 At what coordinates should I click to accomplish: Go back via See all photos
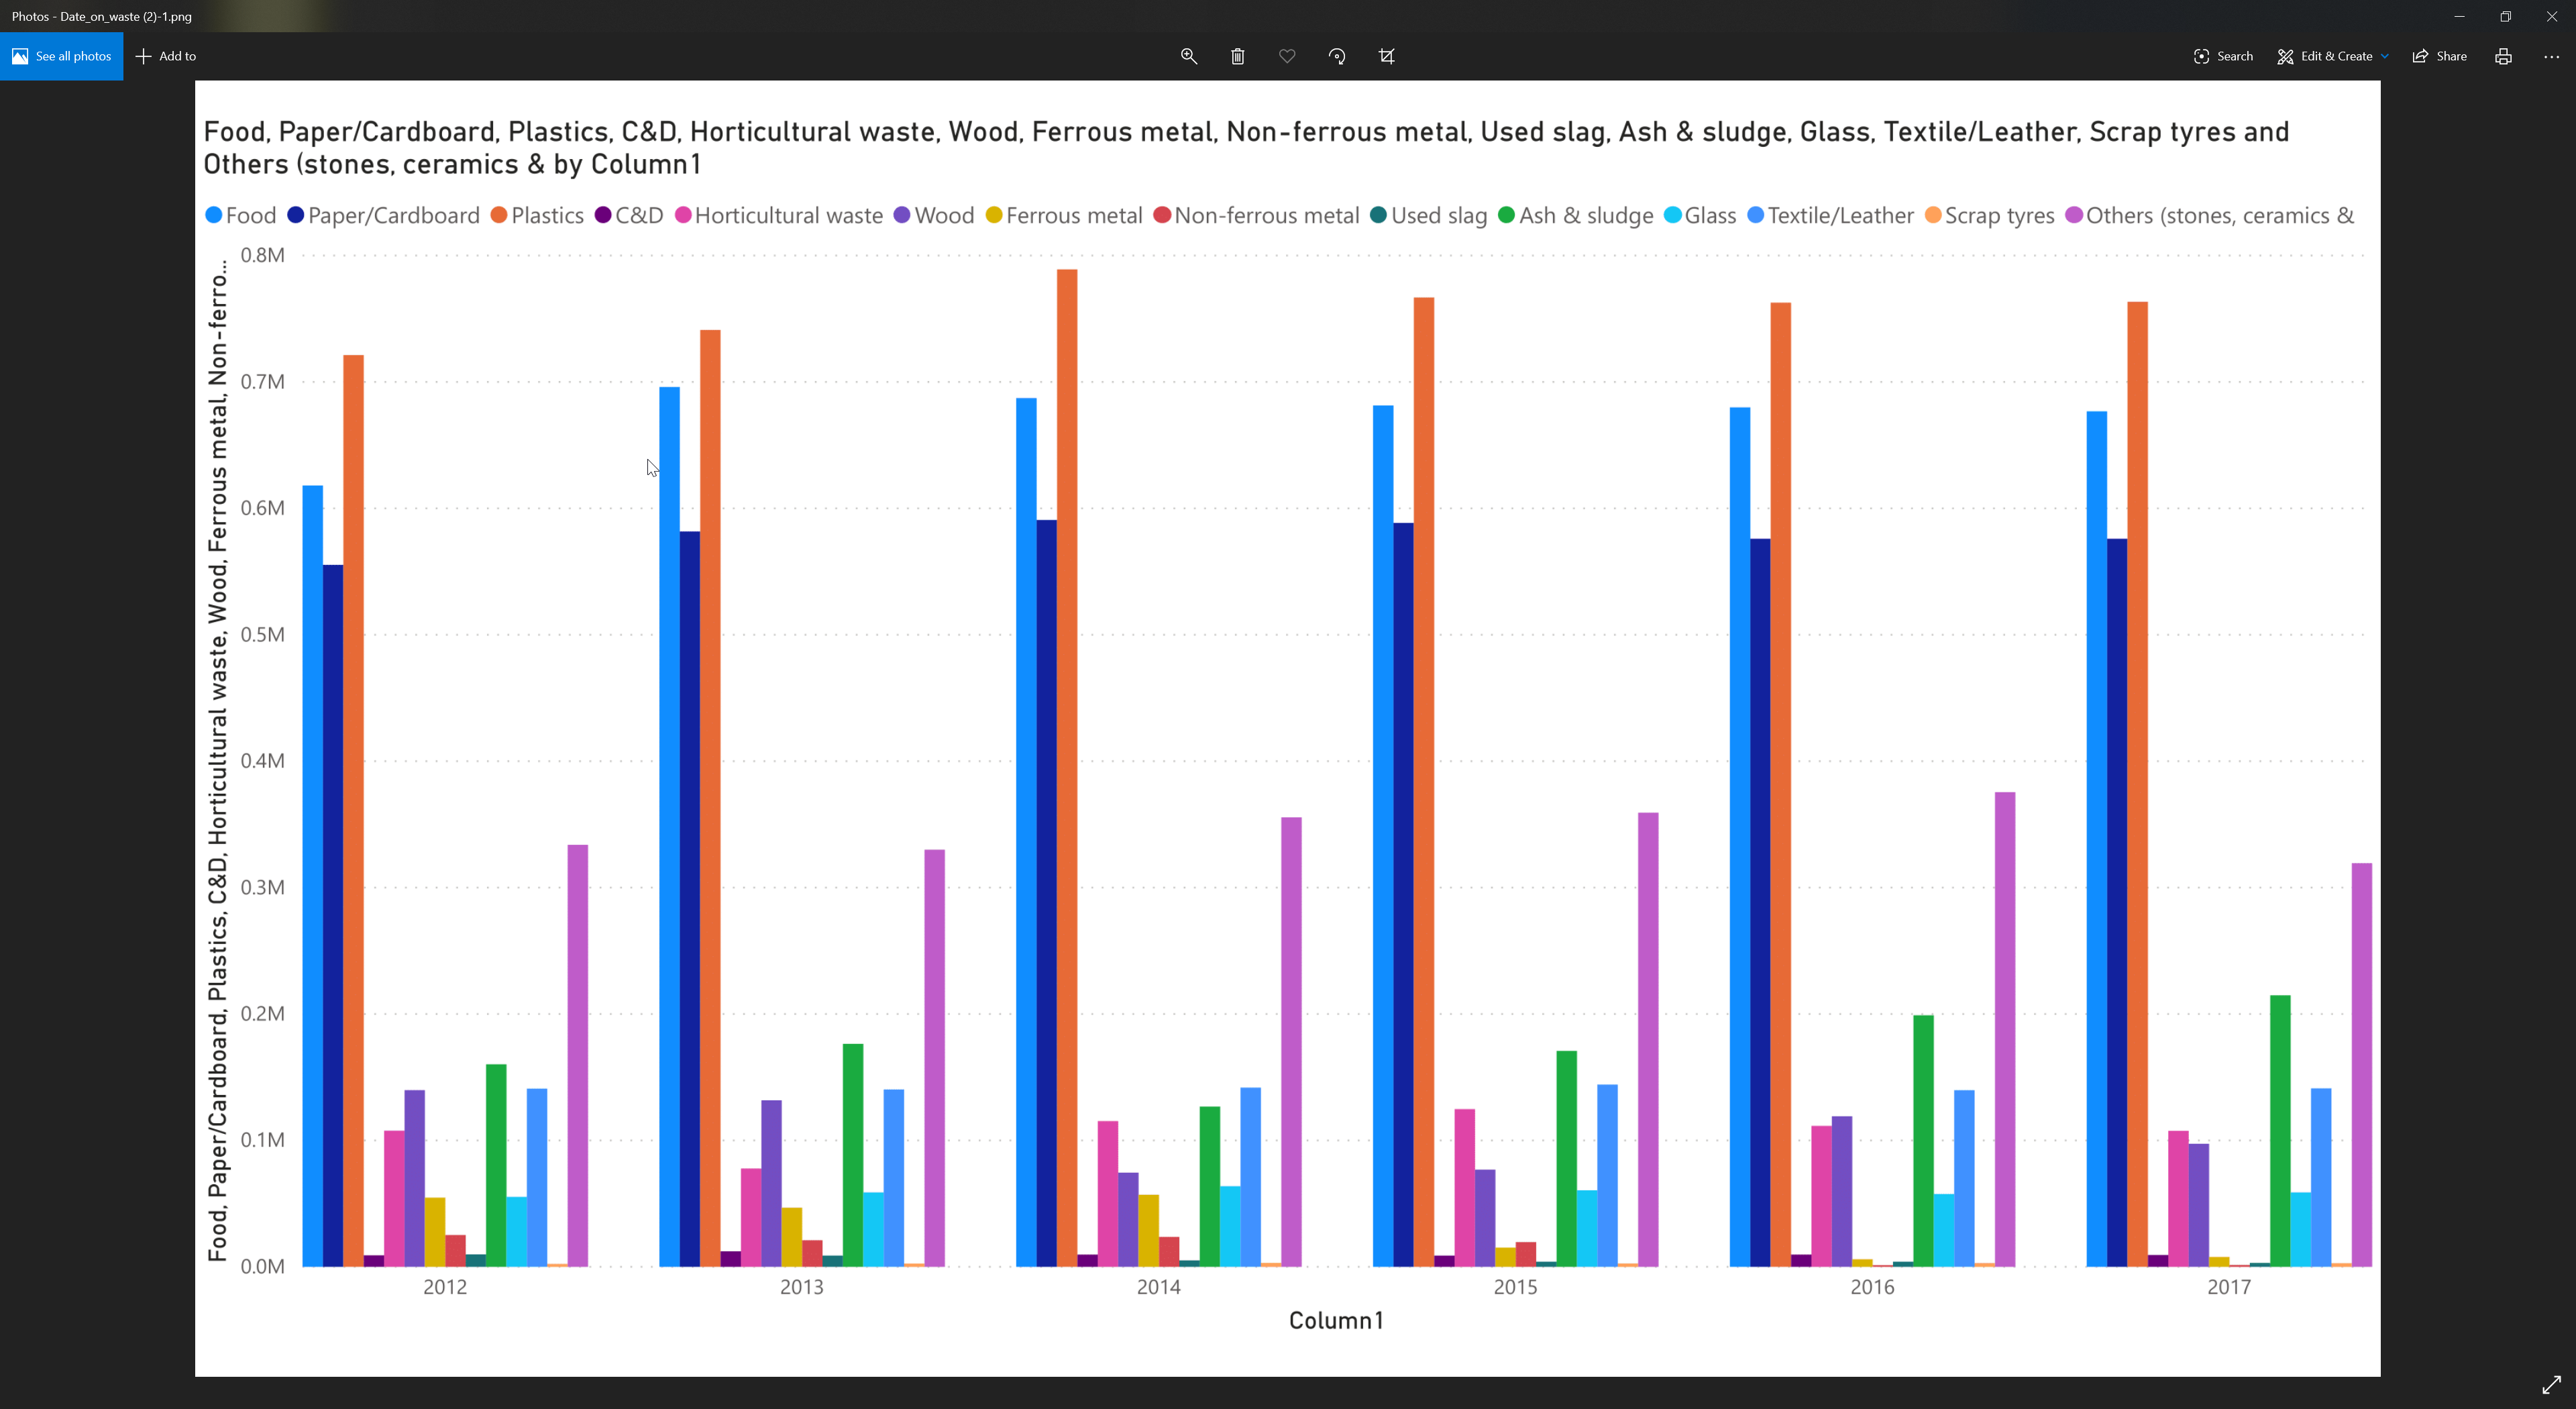click(61, 56)
